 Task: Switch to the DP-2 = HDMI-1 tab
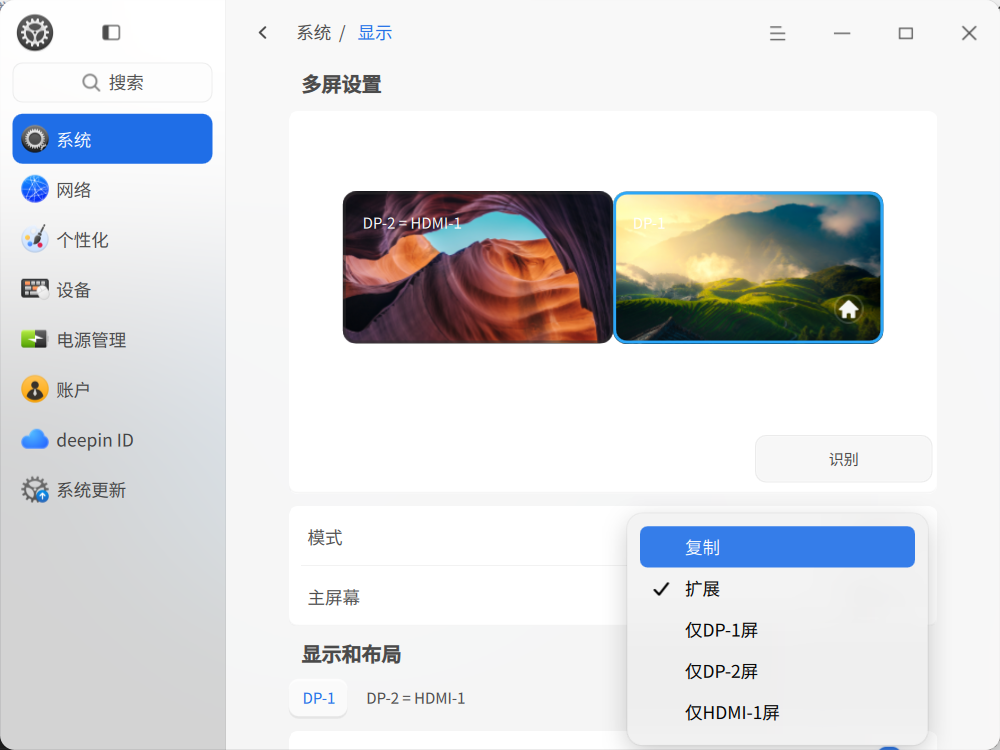416,698
